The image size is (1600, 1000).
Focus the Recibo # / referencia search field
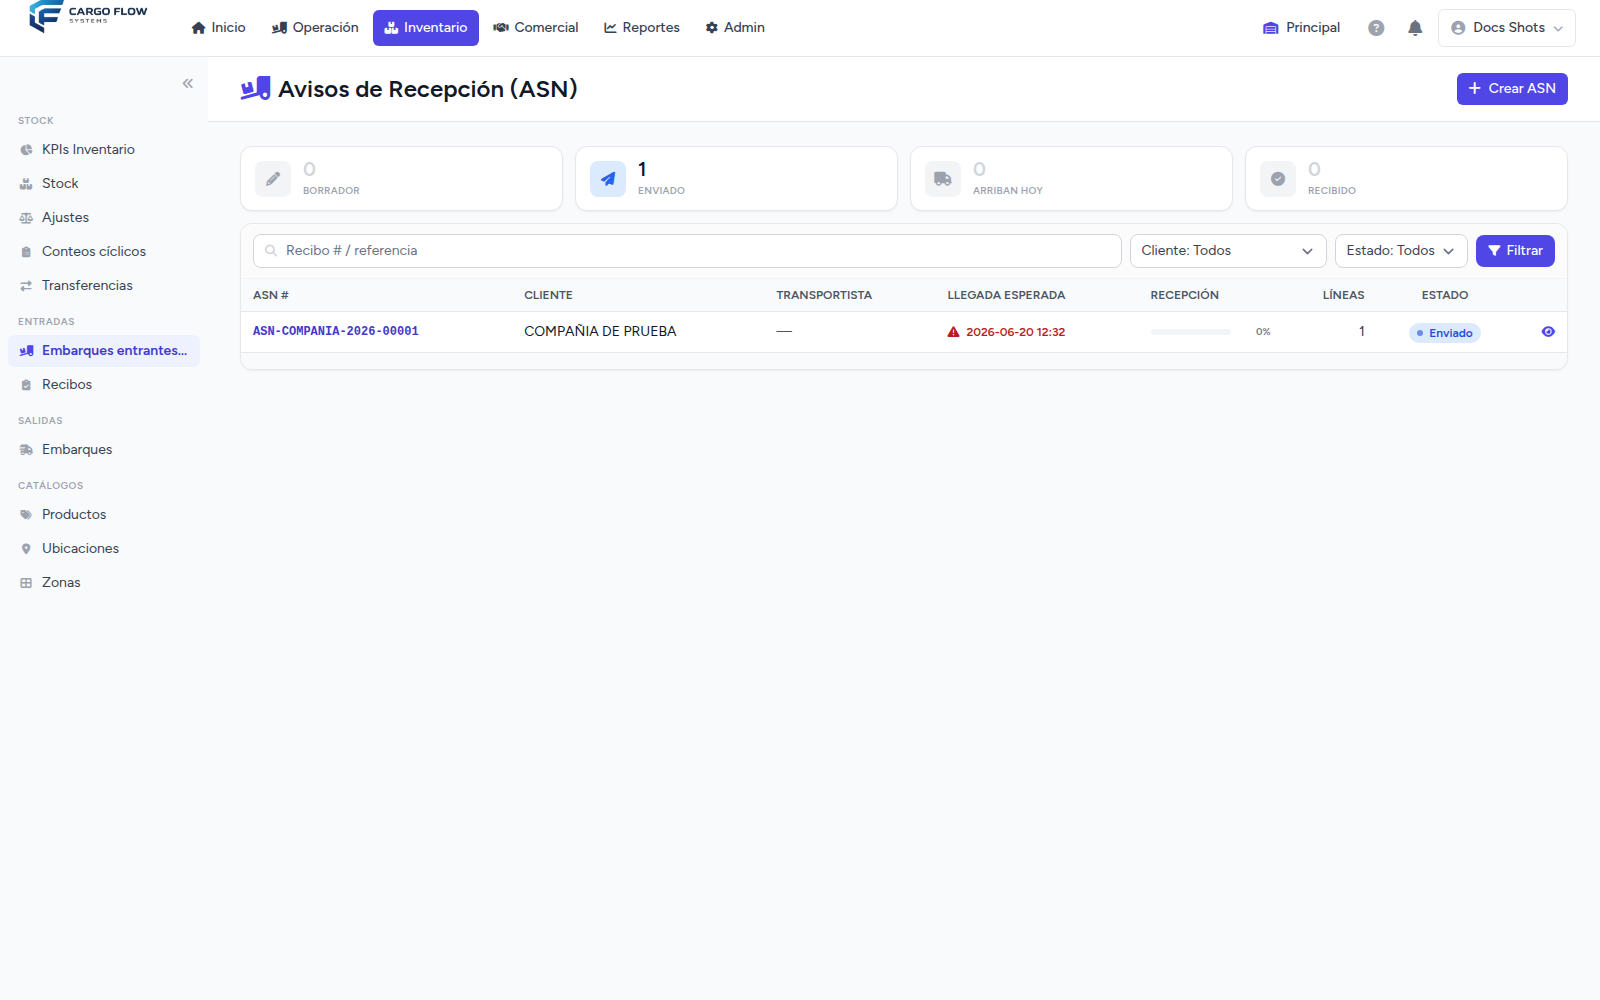tap(687, 251)
